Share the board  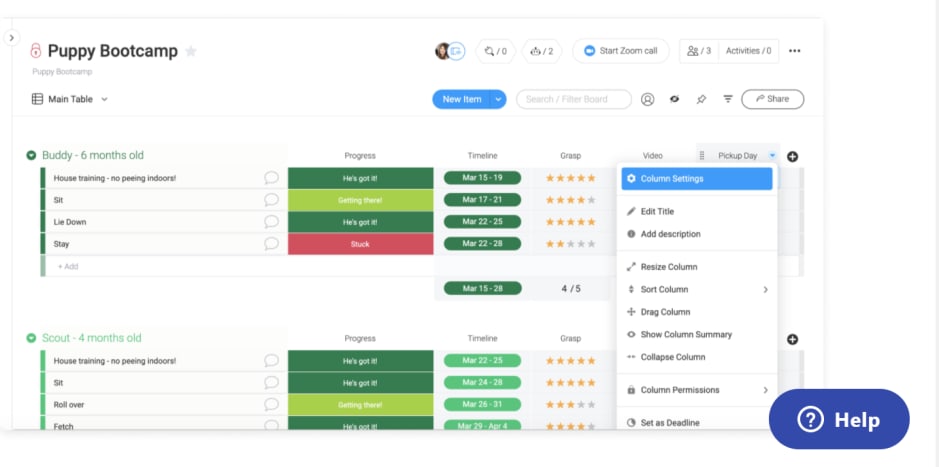[773, 99]
